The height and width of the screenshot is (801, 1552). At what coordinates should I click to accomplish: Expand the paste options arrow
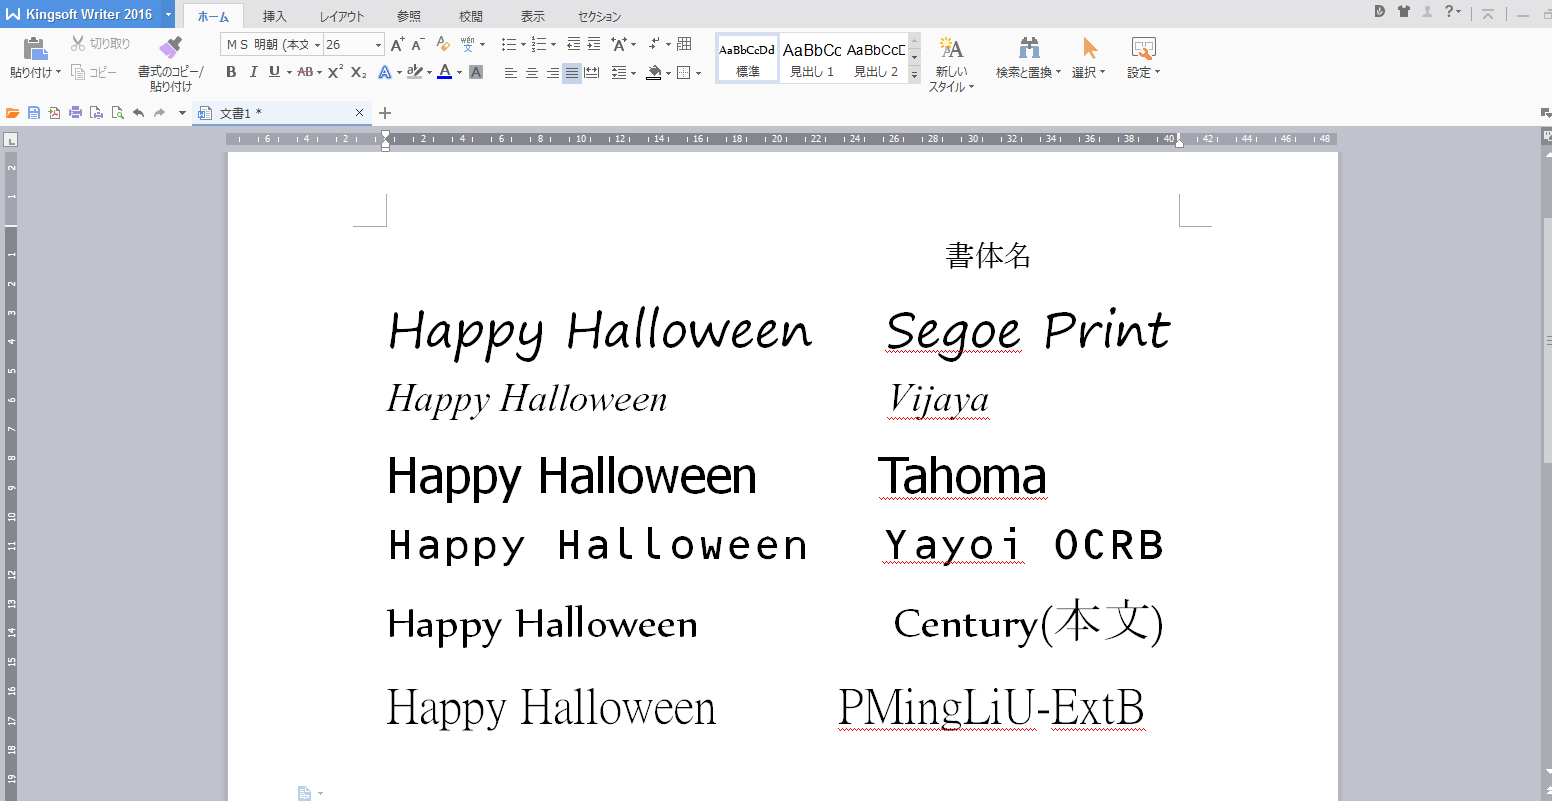tap(58, 72)
